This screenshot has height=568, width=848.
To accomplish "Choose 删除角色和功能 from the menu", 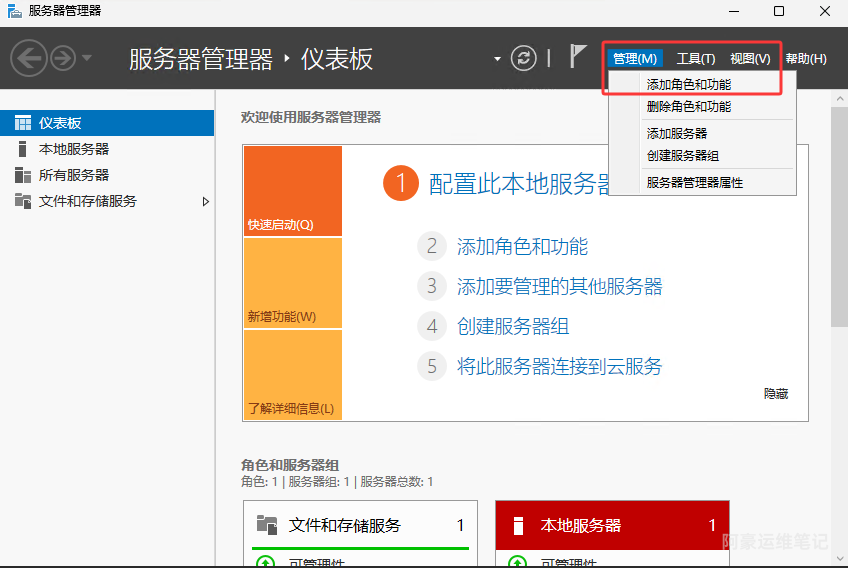I will [702, 107].
